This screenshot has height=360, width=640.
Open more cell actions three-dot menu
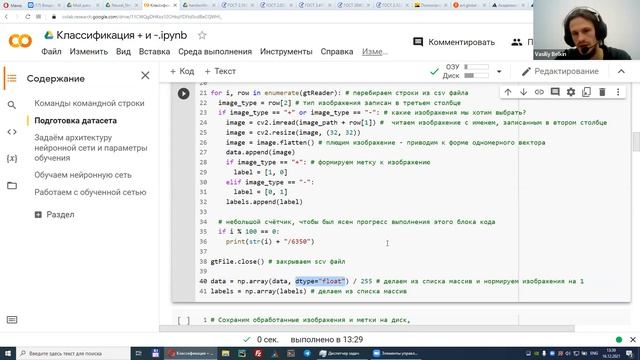(x=618, y=92)
